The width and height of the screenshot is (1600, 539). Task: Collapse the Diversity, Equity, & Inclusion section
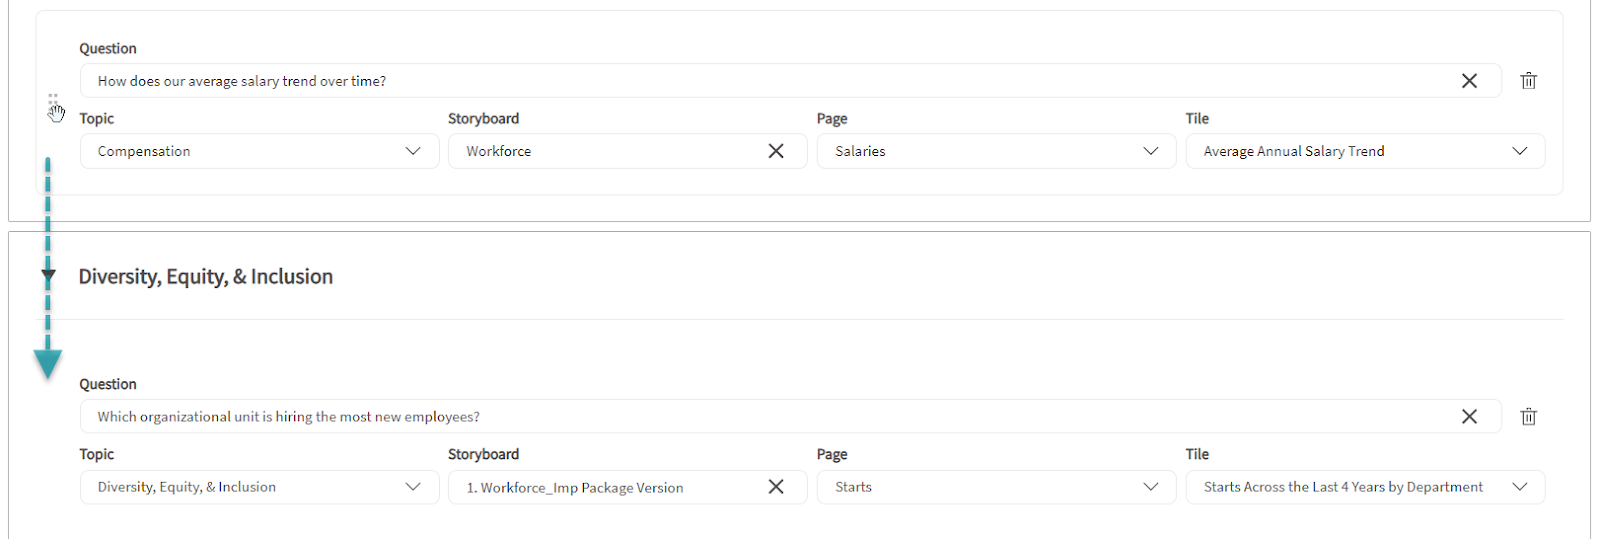pos(48,275)
